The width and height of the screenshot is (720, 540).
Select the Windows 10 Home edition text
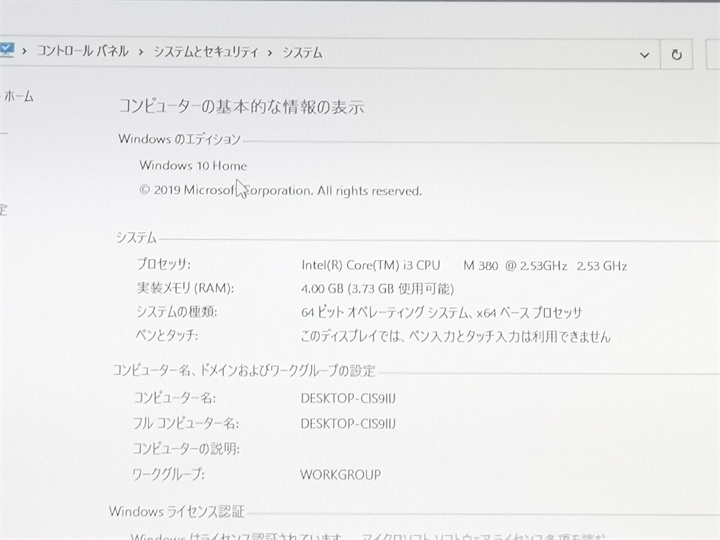tap(193, 165)
